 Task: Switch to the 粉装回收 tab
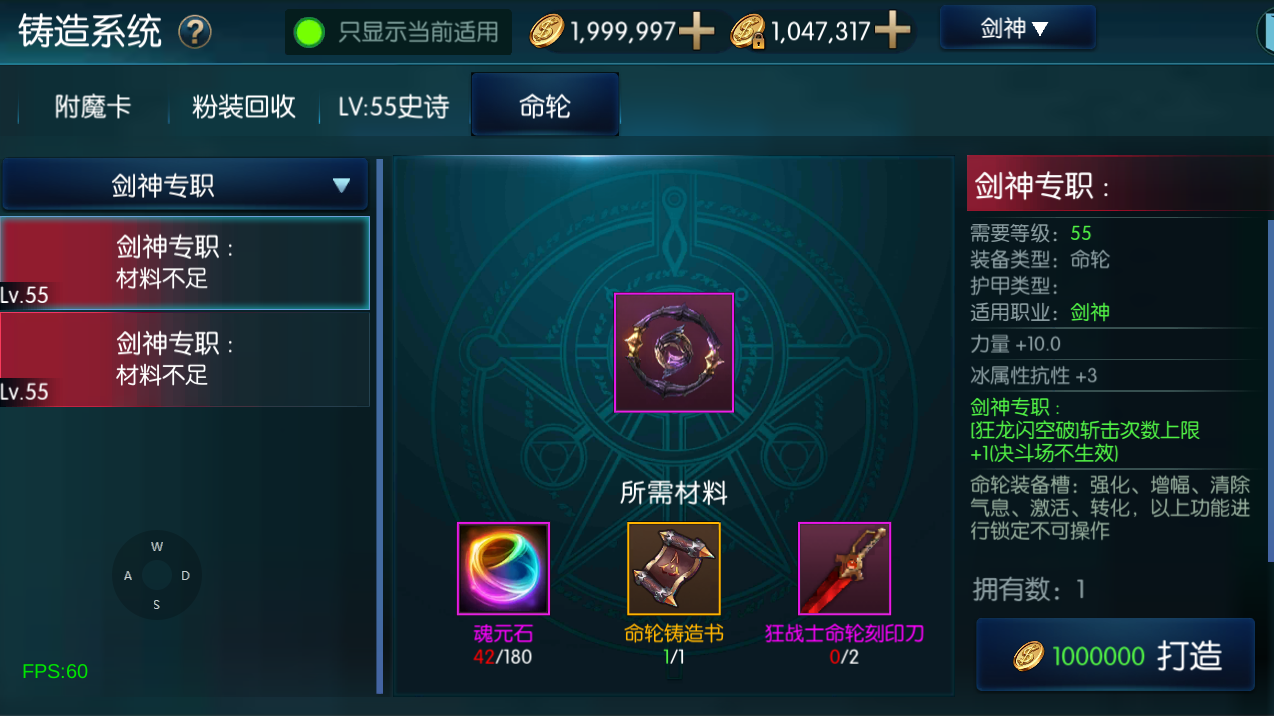(x=244, y=107)
